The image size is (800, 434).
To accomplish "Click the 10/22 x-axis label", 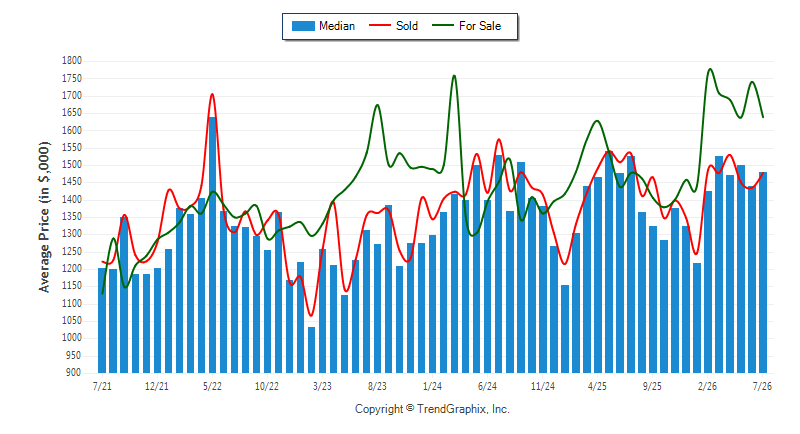I will (267, 386).
